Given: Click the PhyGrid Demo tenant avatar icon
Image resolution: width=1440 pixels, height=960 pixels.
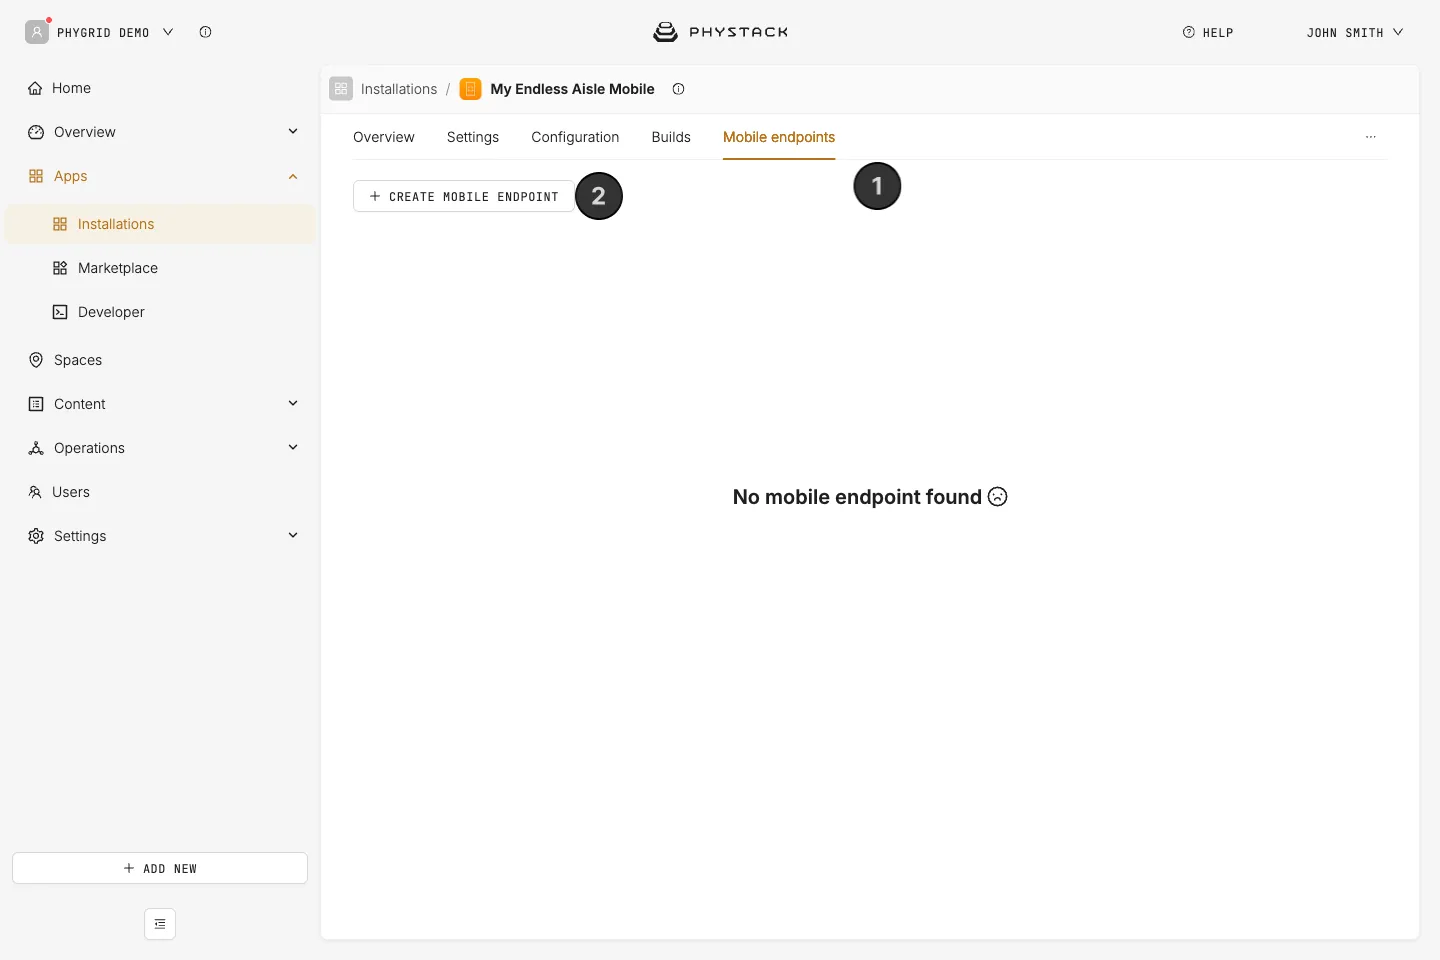Looking at the screenshot, I should pos(37,32).
